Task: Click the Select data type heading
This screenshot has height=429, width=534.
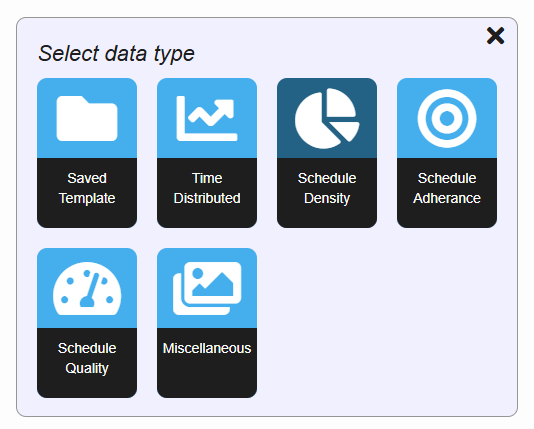Action: [x=116, y=54]
